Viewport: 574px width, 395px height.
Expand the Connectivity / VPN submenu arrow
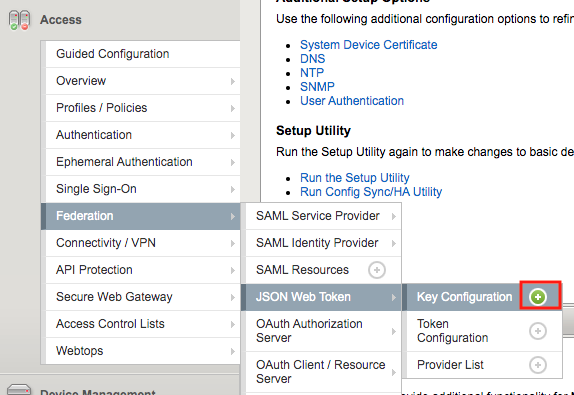[233, 243]
